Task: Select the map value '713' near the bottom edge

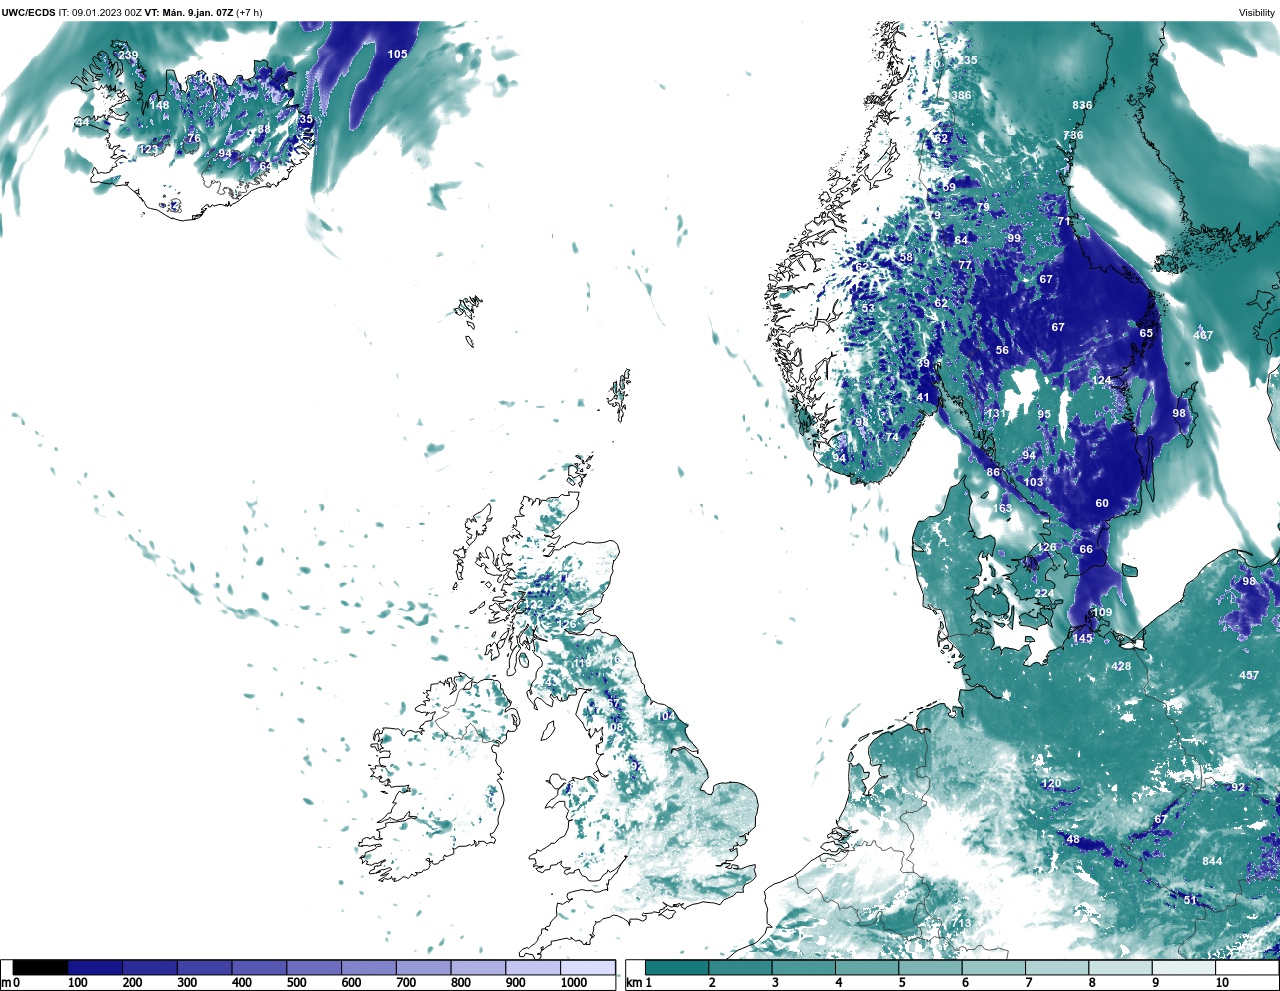Action: [x=962, y=923]
